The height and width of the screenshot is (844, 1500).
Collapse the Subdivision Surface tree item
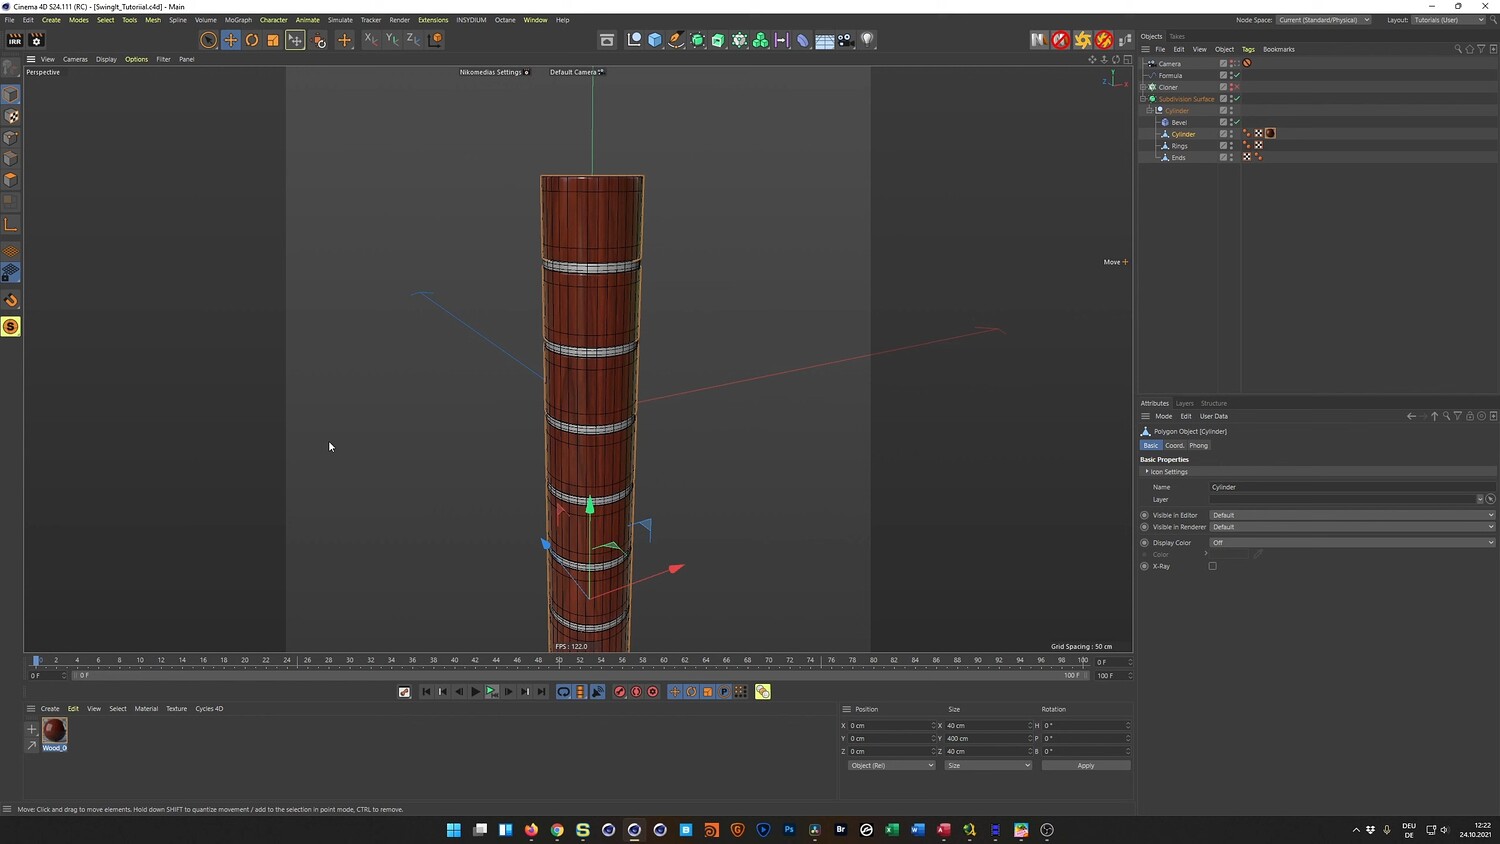(x=1143, y=99)
